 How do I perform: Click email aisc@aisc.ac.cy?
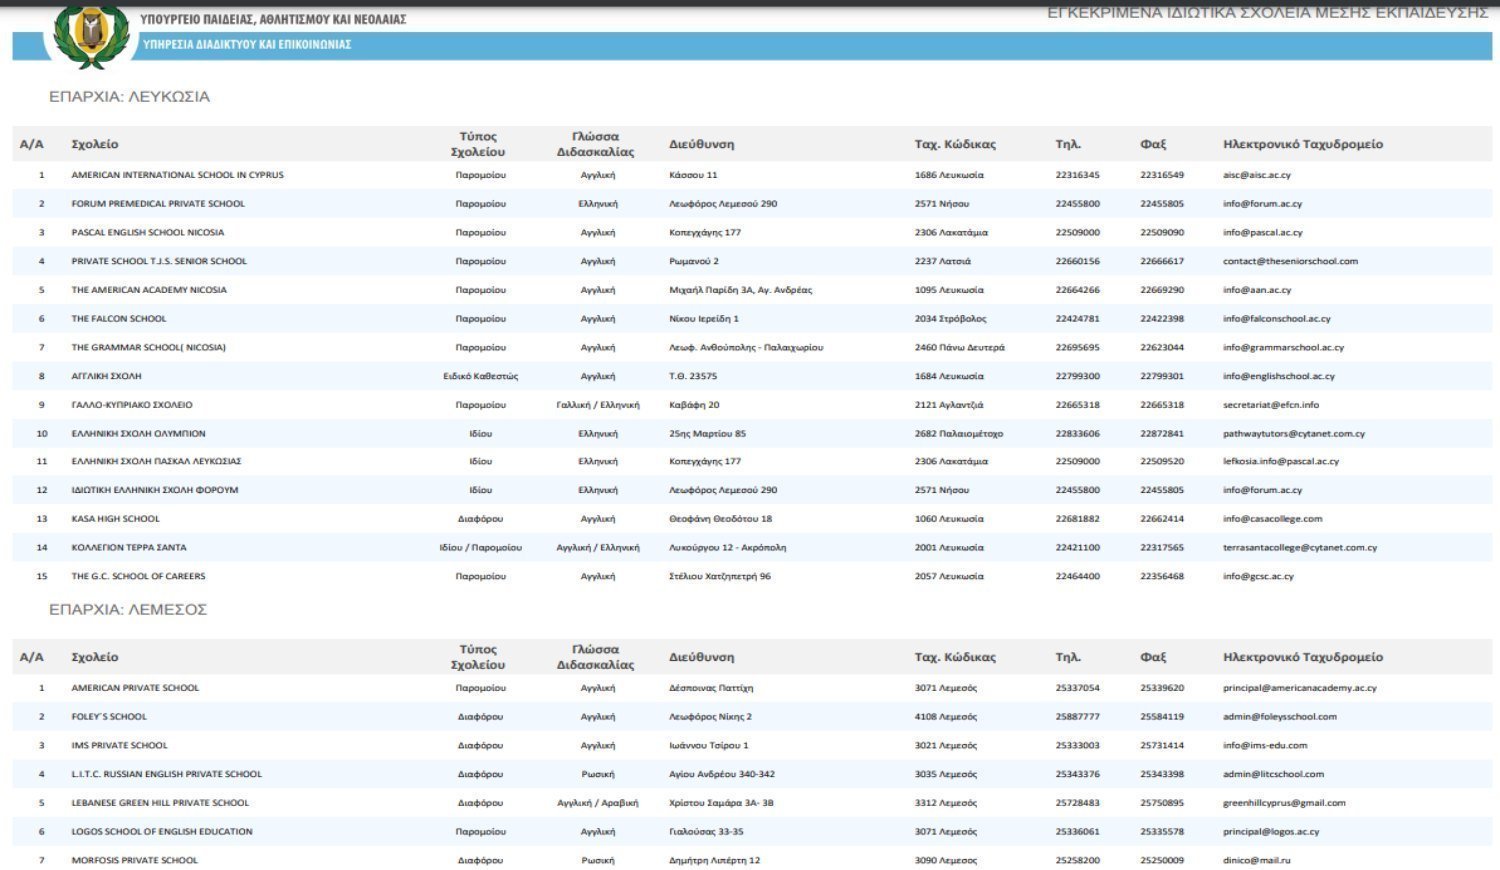click(1257, 175)
